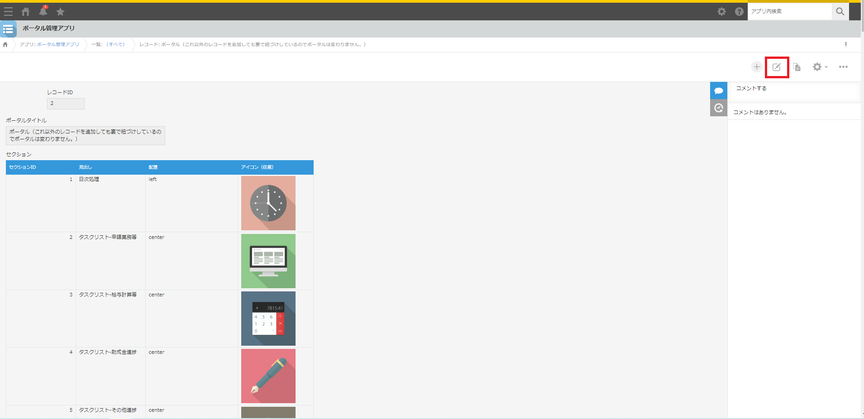Screen dimensions: 864x419
Task: Open the hamburger navigation menu
Action: pos(8,12)
